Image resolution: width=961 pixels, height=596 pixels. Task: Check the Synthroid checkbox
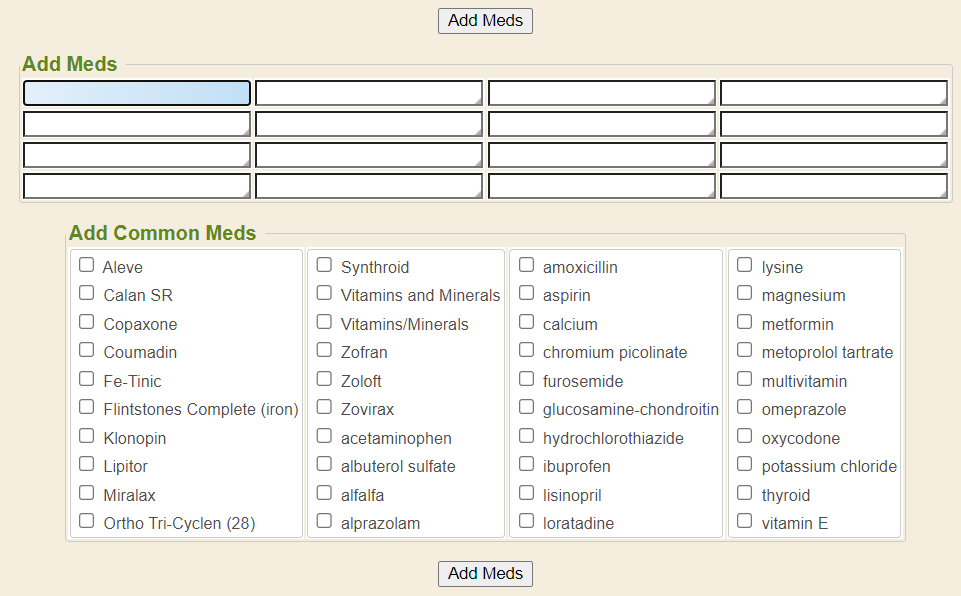point(324,265)
